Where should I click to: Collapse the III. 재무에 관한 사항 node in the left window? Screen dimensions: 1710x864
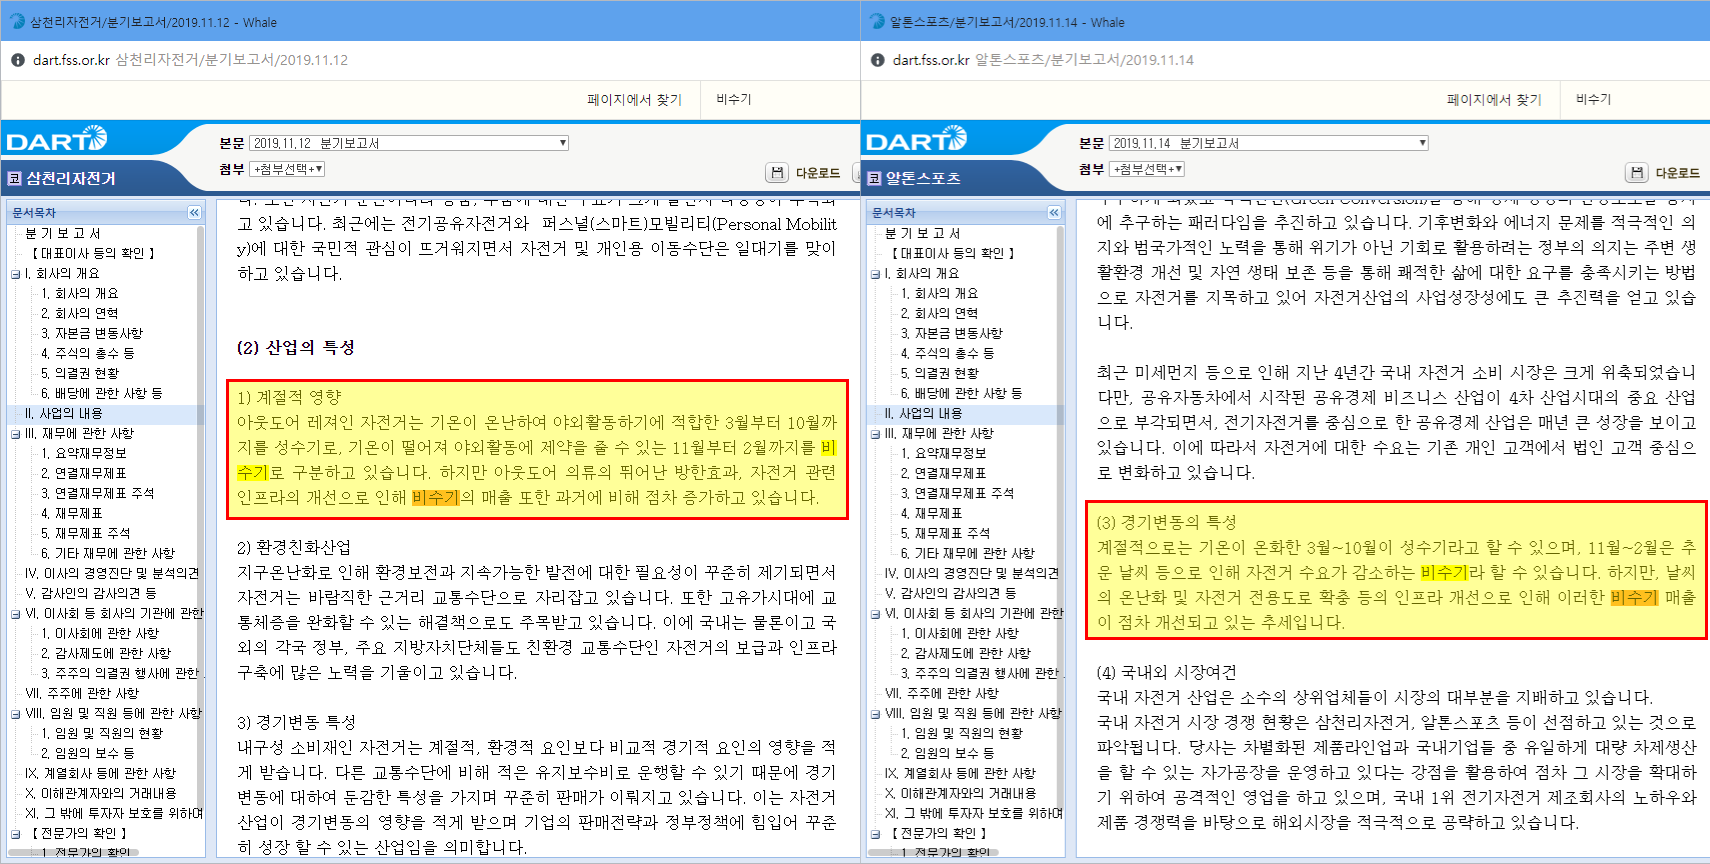15,434
